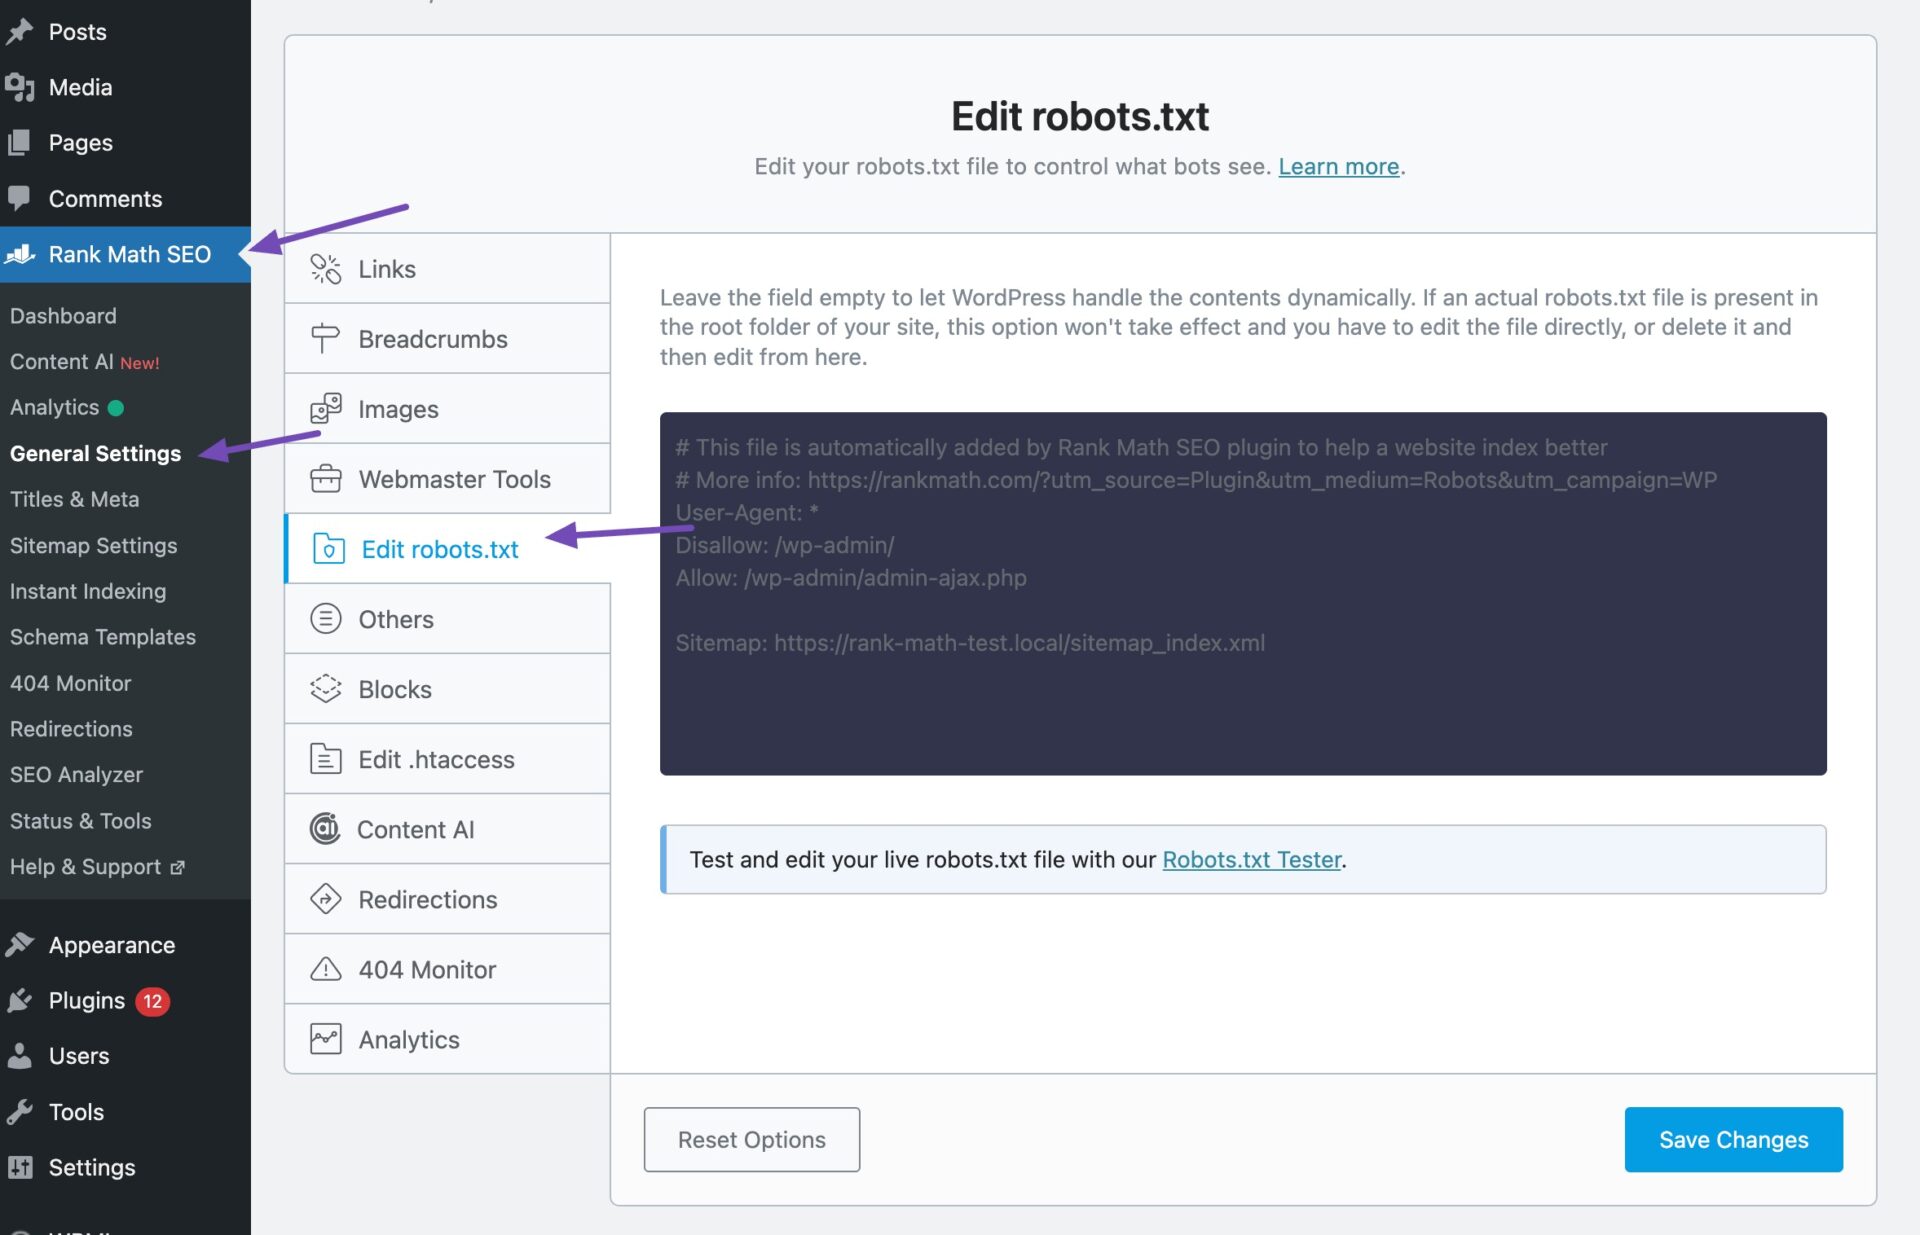Open the Analytics chart icon
This screenshot has height=1235, width=1920.
coord(325,1039)
